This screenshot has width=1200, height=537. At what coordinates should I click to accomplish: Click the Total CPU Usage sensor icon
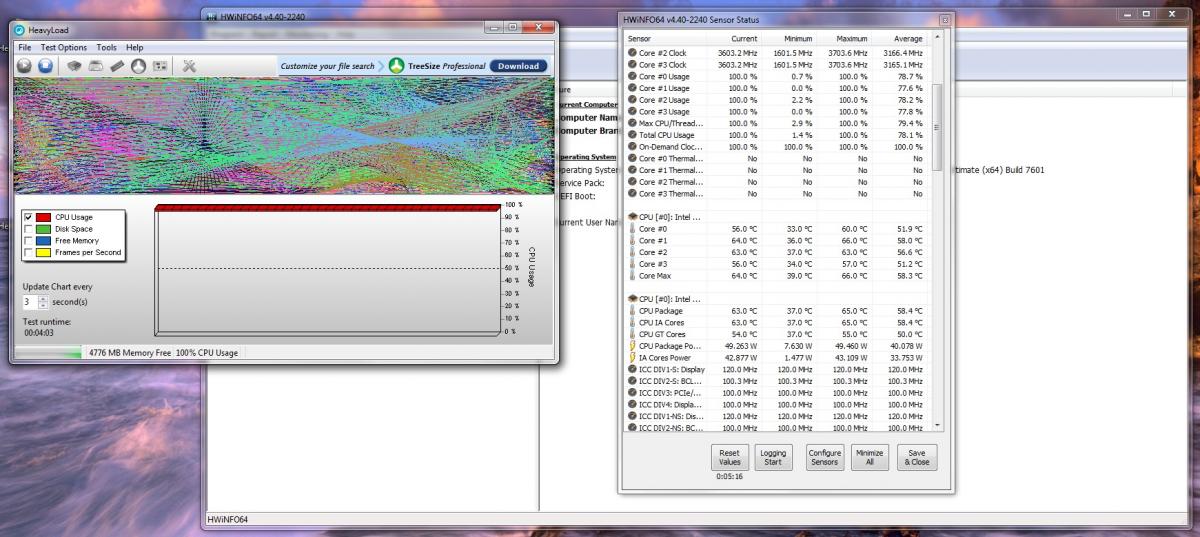point(632,135)
